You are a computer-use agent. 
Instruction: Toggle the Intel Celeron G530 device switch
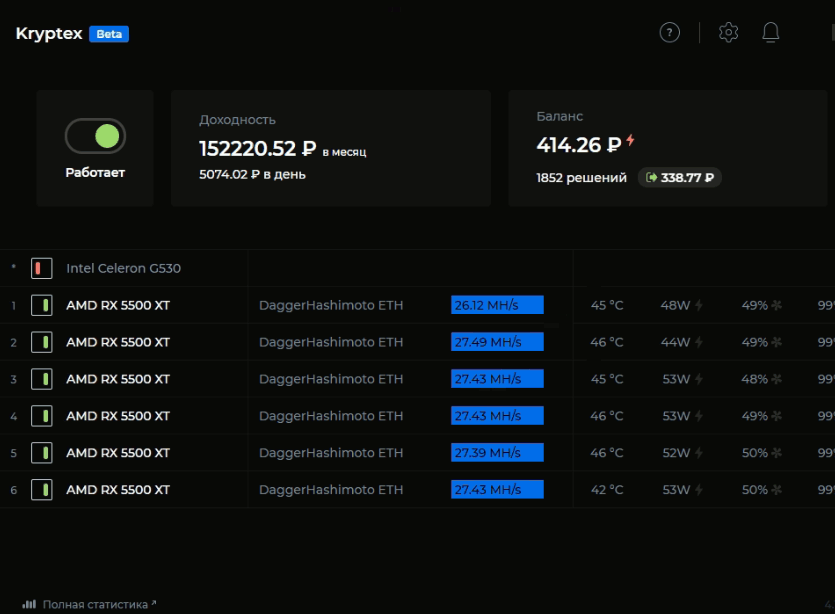pos(41,268)
